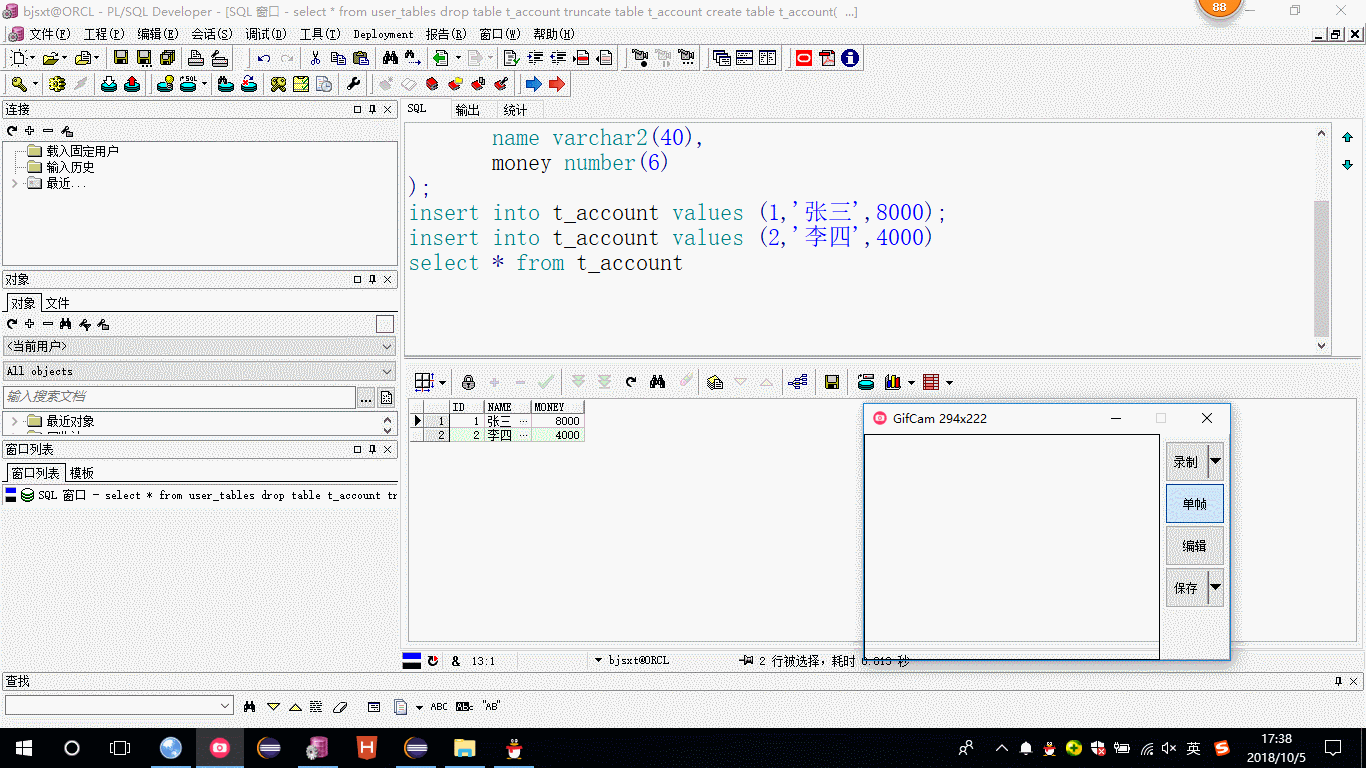
Task: Click the Log on key icon
Action: (20, 84)
